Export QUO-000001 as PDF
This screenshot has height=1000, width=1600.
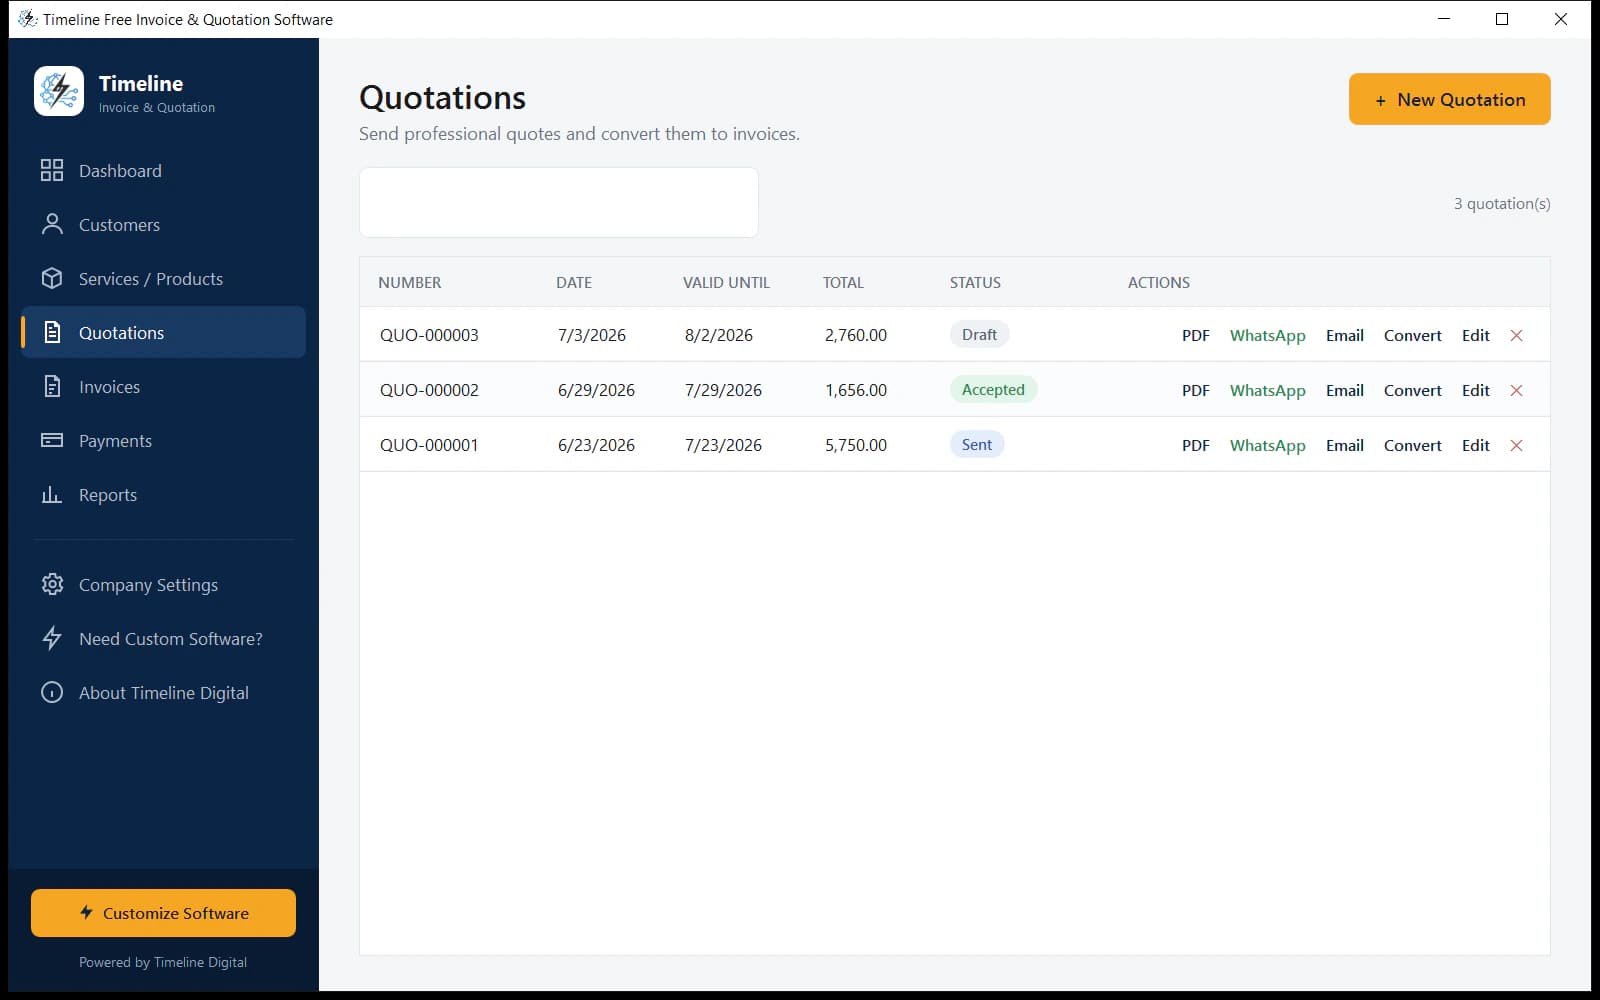click(1195, 445)
